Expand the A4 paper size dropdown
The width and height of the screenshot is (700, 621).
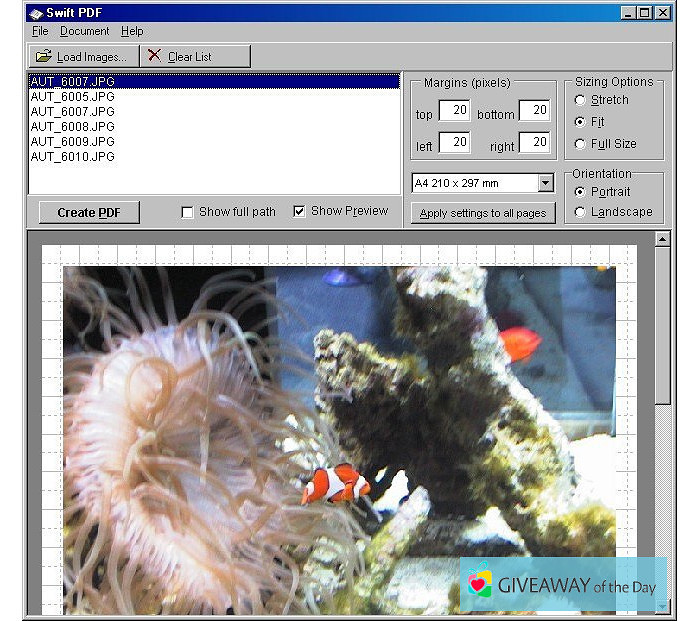pyautogui.click(x=545, y=183)
